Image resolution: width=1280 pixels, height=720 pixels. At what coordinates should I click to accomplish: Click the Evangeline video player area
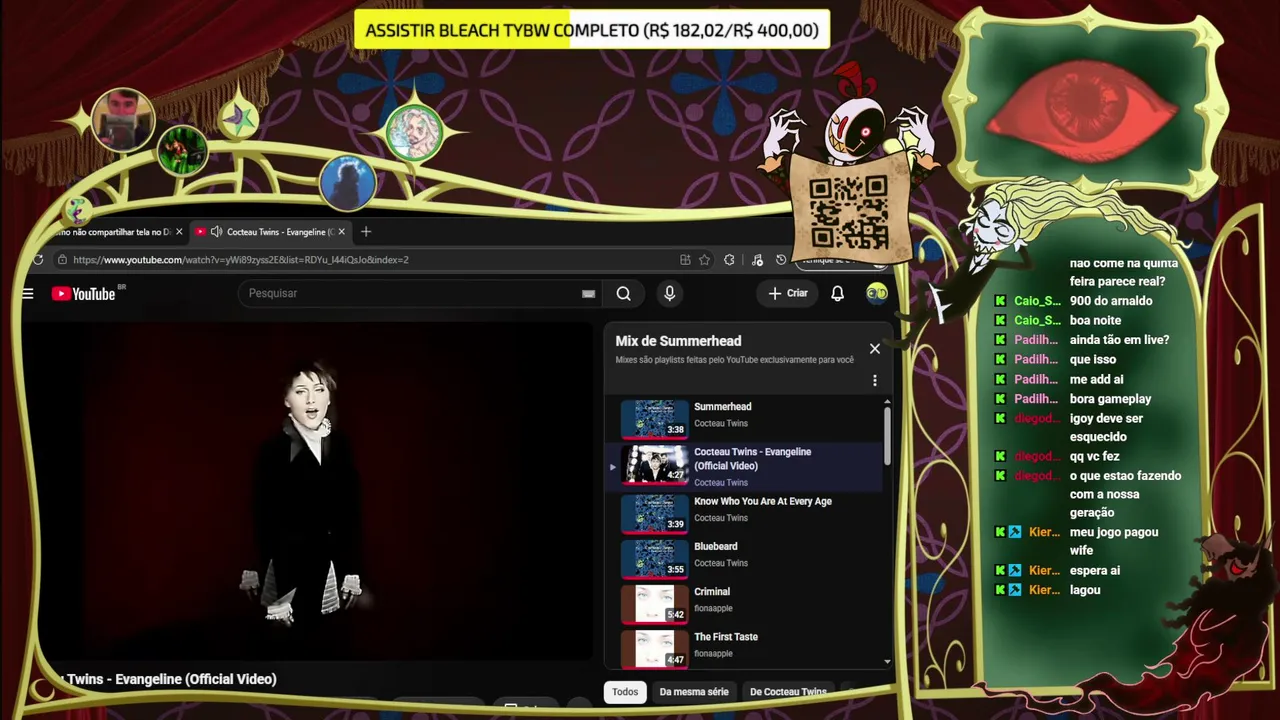[308, 491]
